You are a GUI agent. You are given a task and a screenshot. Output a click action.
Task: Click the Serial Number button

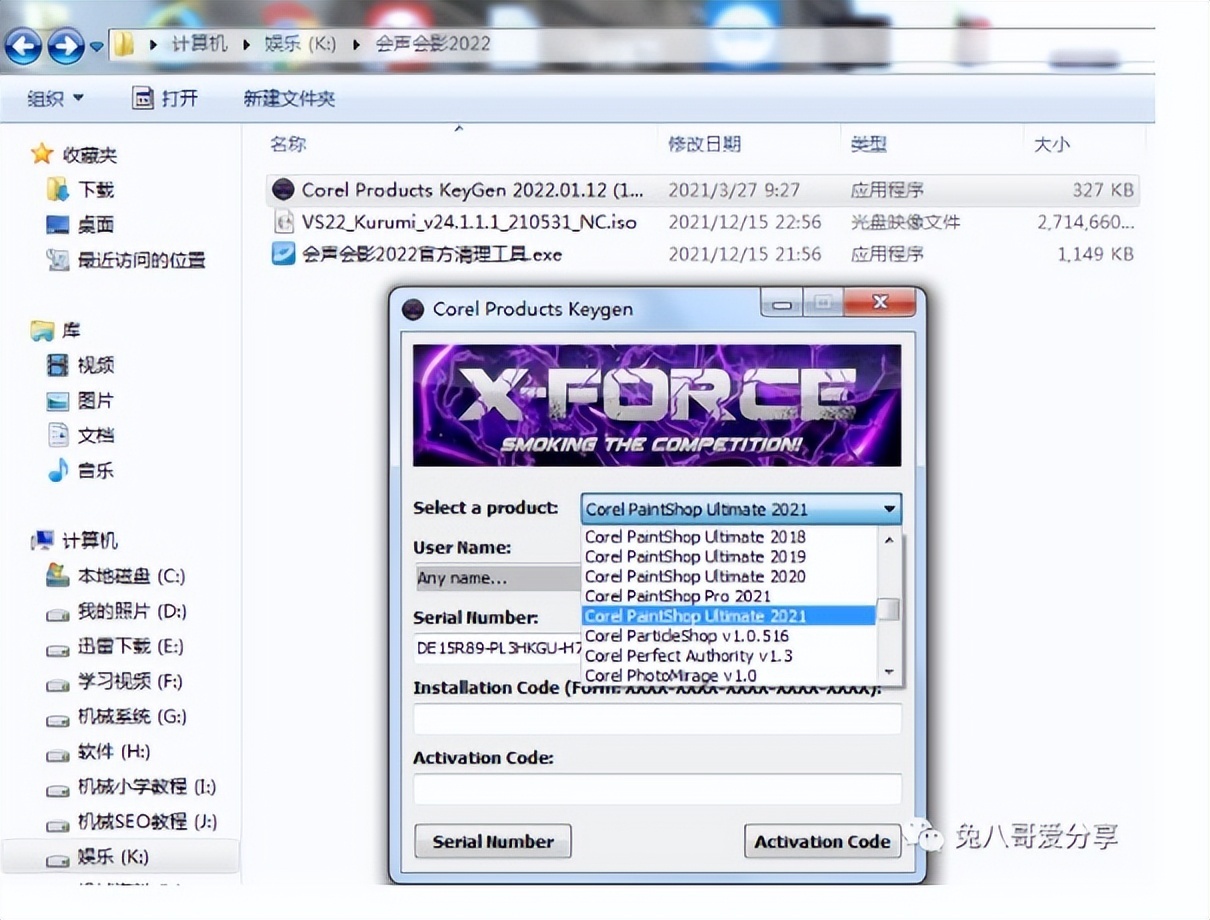(492, 841)
